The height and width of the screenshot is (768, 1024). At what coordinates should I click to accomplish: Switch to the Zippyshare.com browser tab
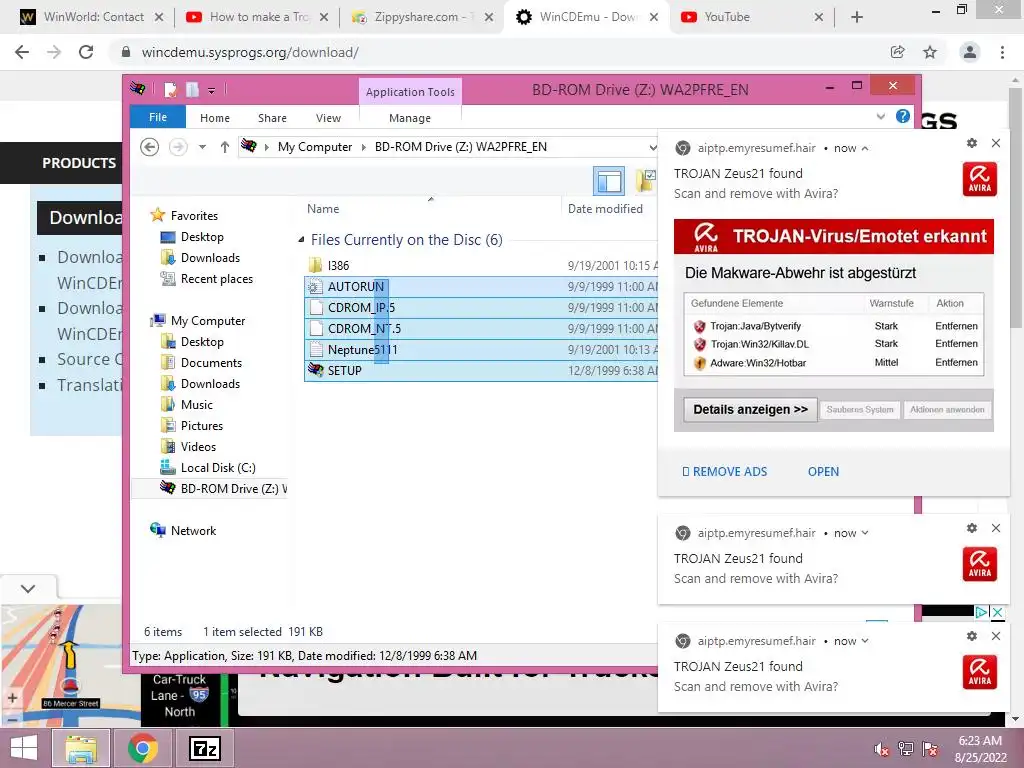(x=421, y=17)
